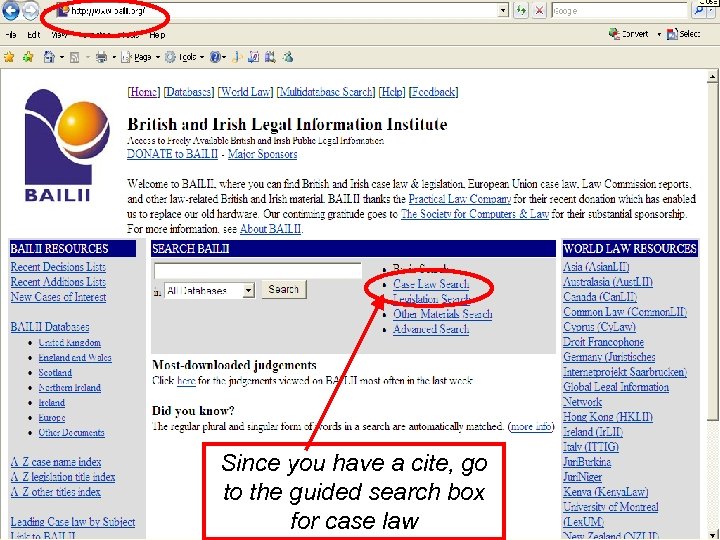Click the [World Law] navigation link

click(245, 92)
